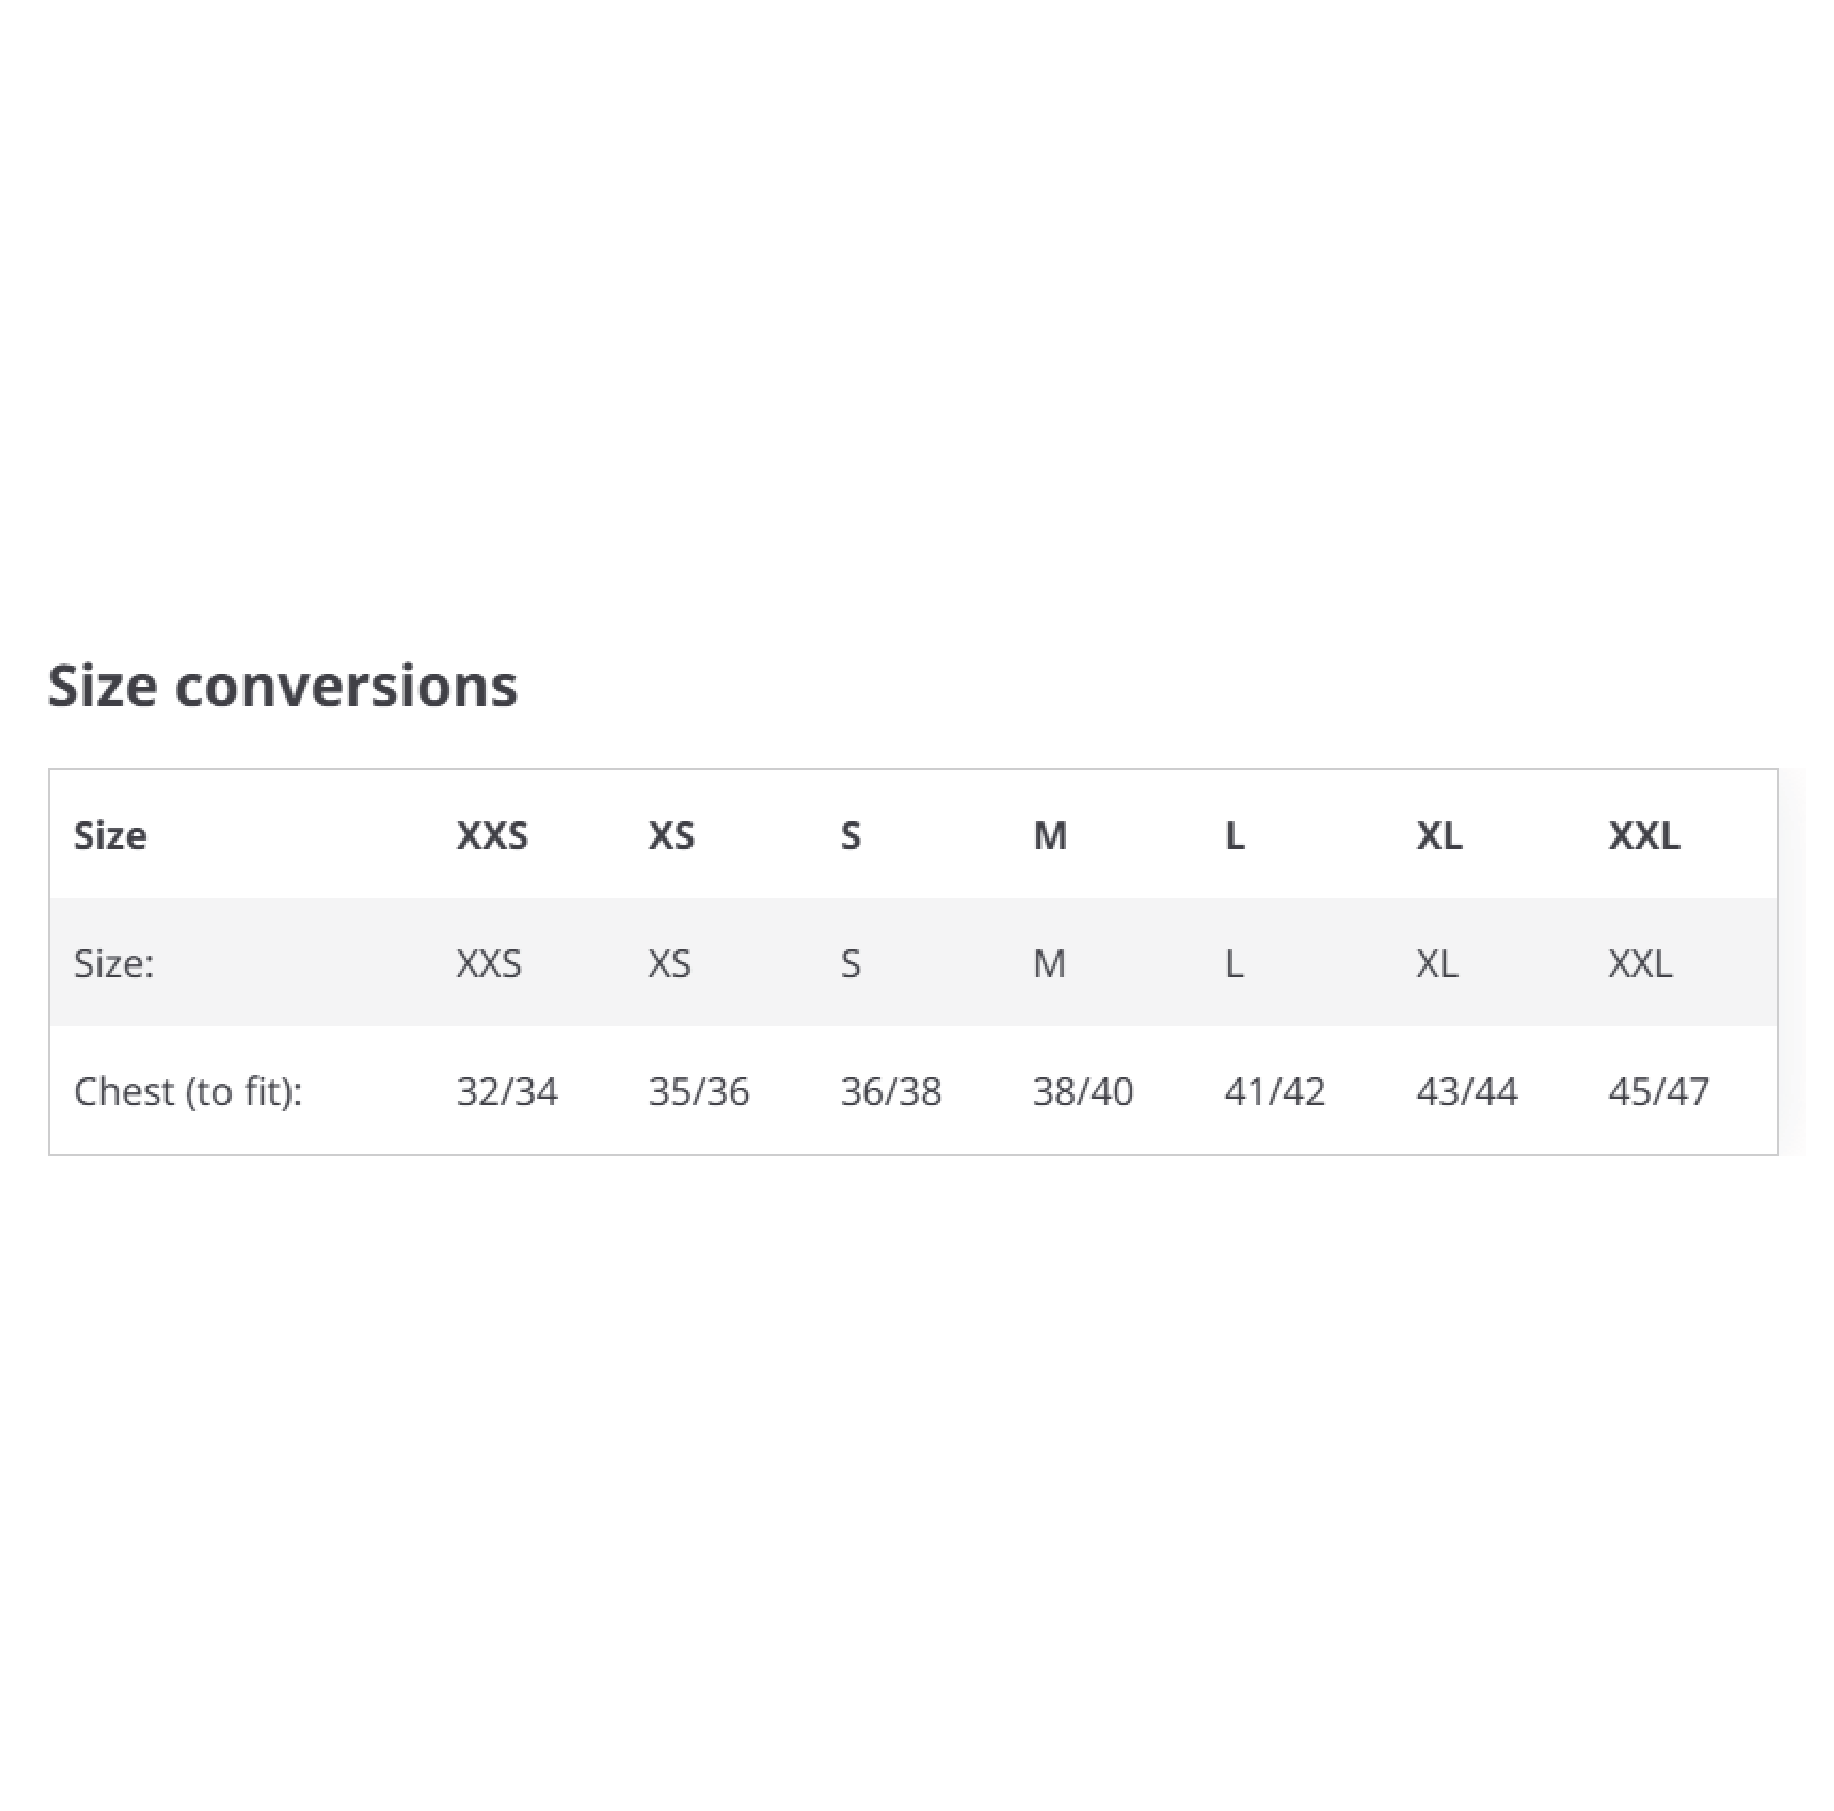Click the 41/42 chest measurement
The width and height of the screenshot is (1834, 1811).
point(1275,1091)
